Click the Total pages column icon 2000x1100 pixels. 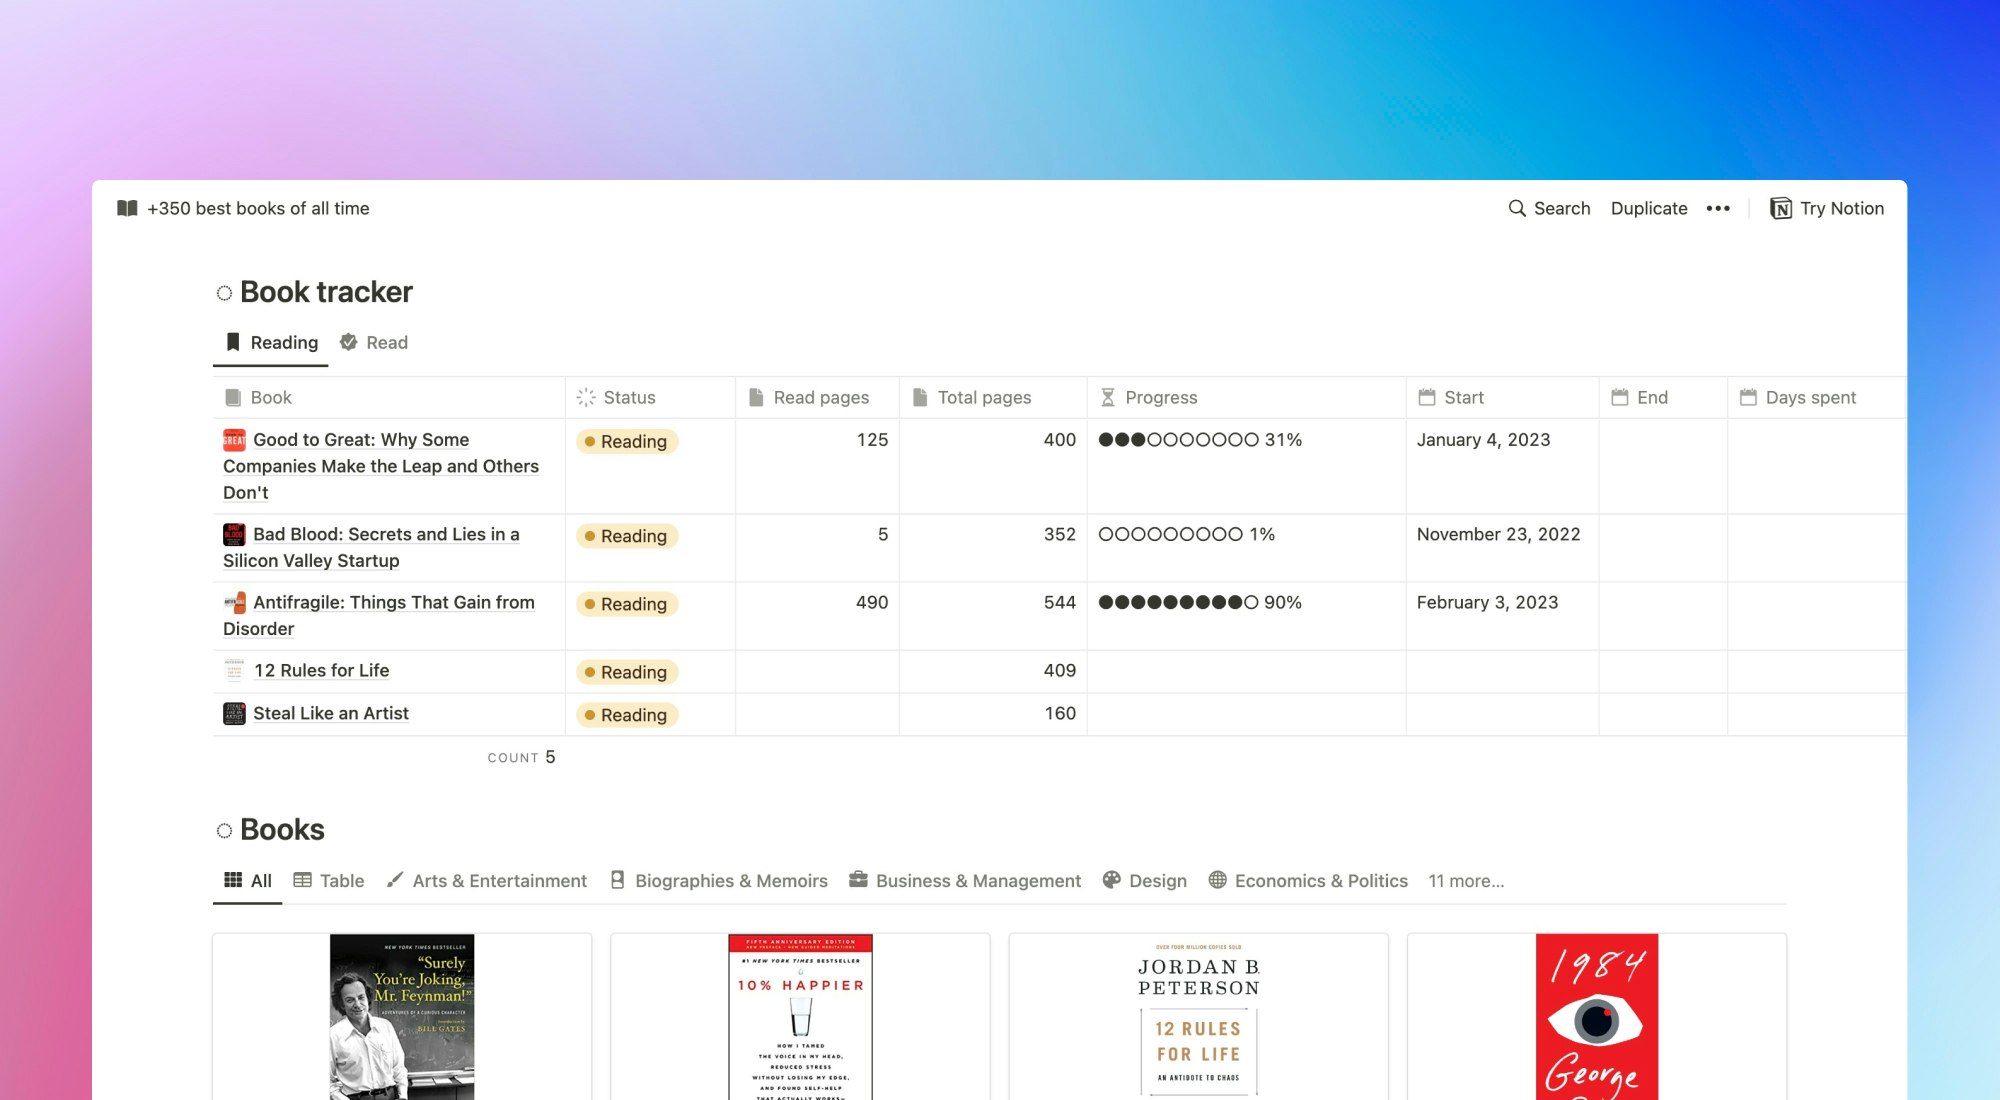pos(920,397)
